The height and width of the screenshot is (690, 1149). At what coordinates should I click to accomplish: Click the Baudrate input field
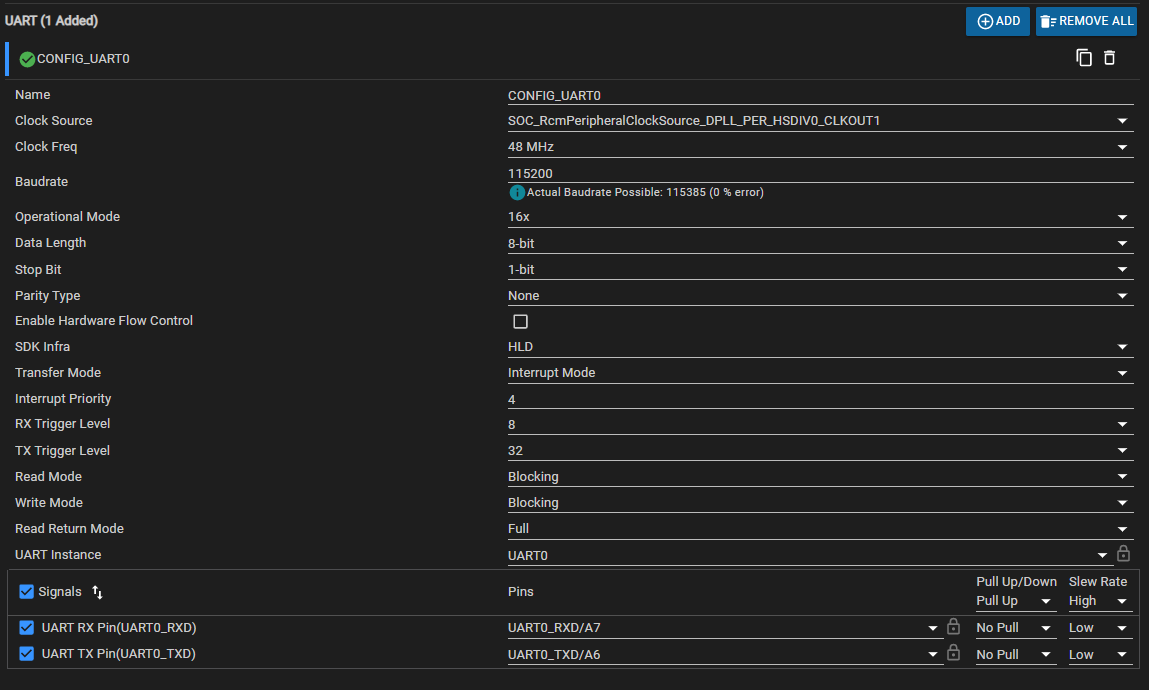(820, 174)
